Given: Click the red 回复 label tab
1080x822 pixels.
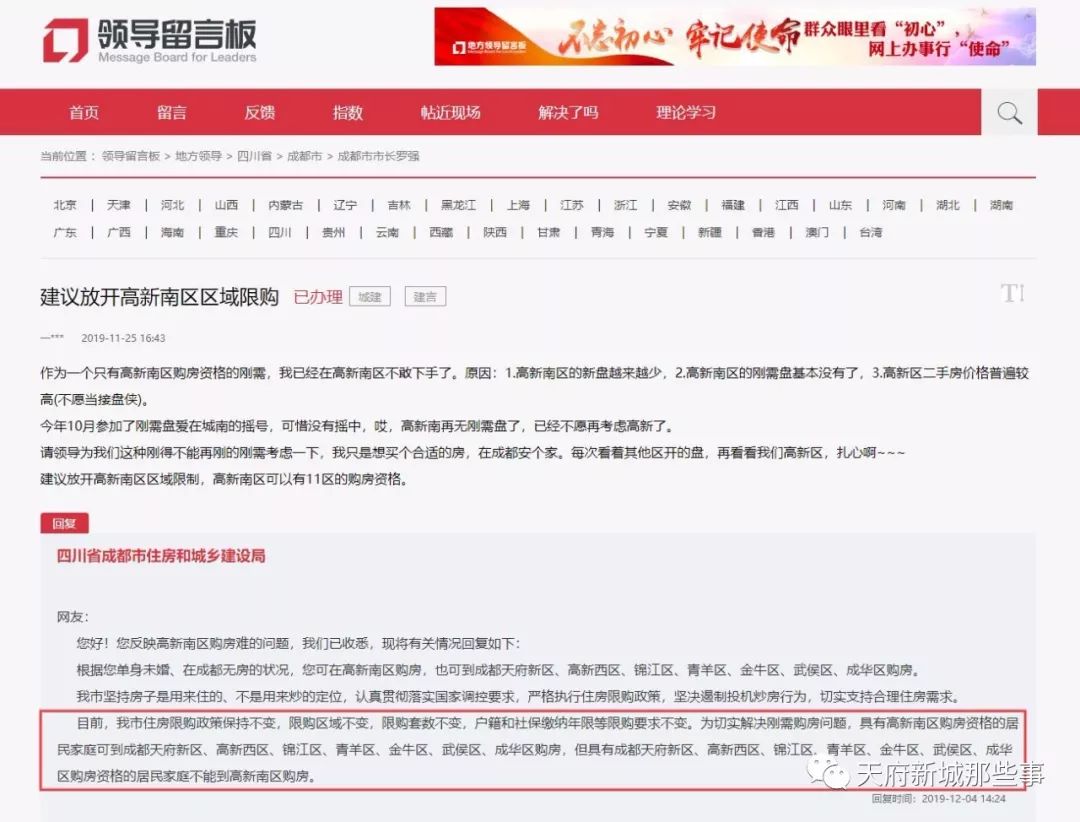Looking at the screenshot, I should point(64,523).
